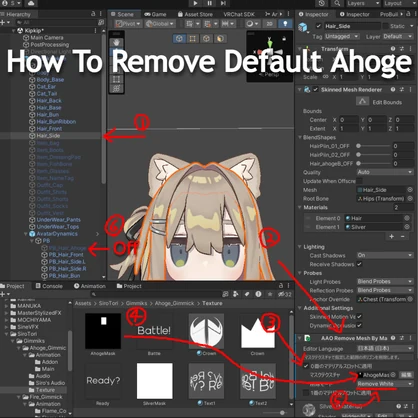Screen dimensions: 418x418
Task: Toggle Skinned Mesh Renderer enabled checkbox
Action: (316, 90)
